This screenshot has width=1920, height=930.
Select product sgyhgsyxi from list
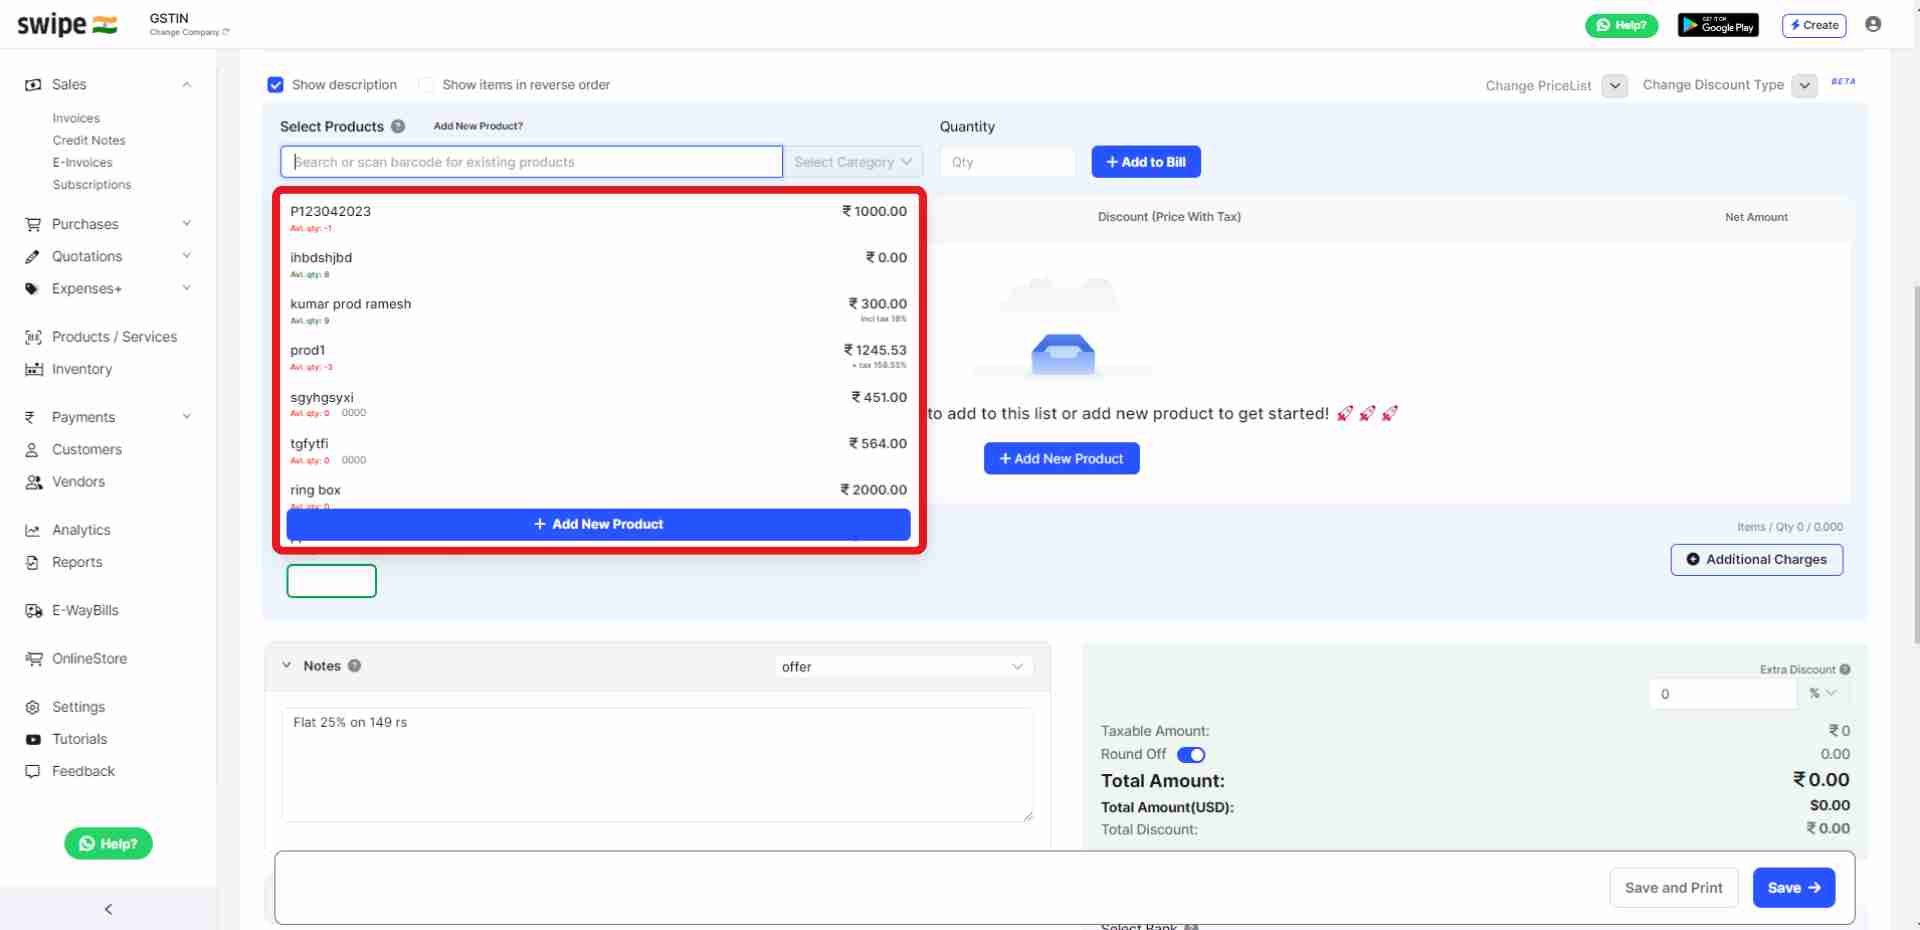[x=598, y=404]
